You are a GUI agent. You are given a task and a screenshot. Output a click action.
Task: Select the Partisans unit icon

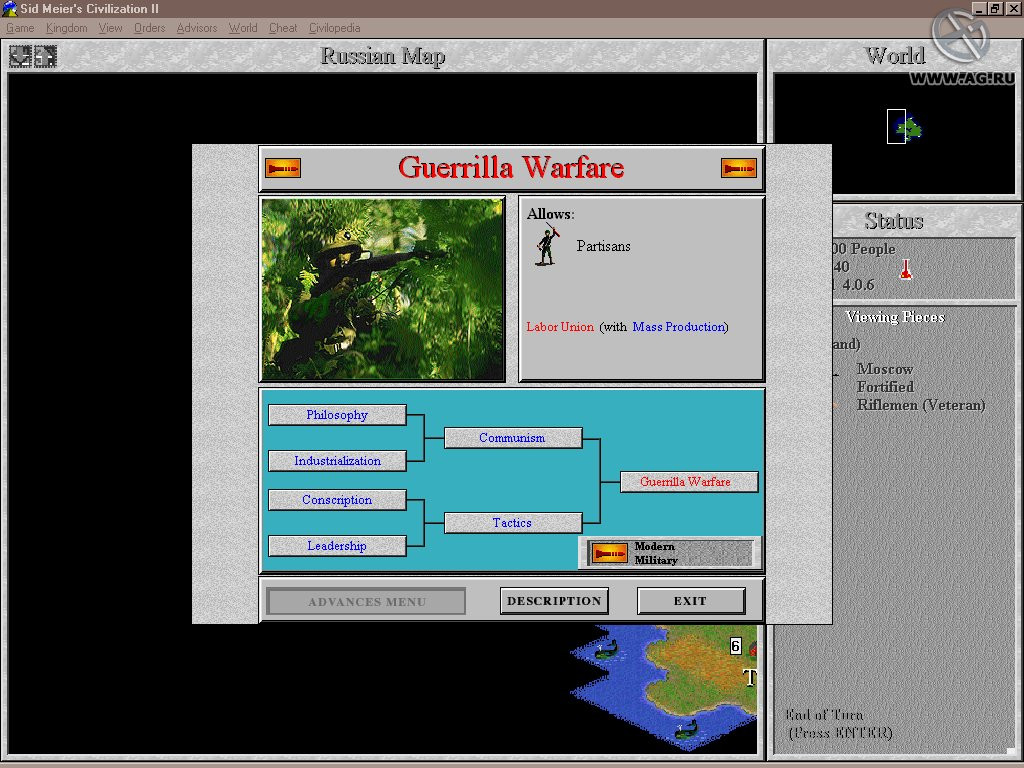coord(548,245)
